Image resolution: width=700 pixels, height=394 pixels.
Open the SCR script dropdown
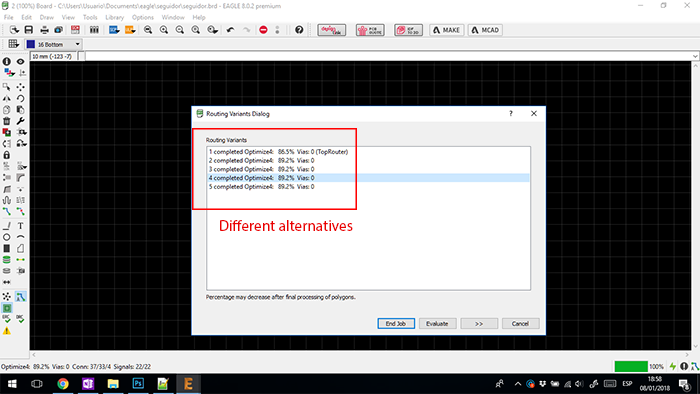(x=114, y=30)
